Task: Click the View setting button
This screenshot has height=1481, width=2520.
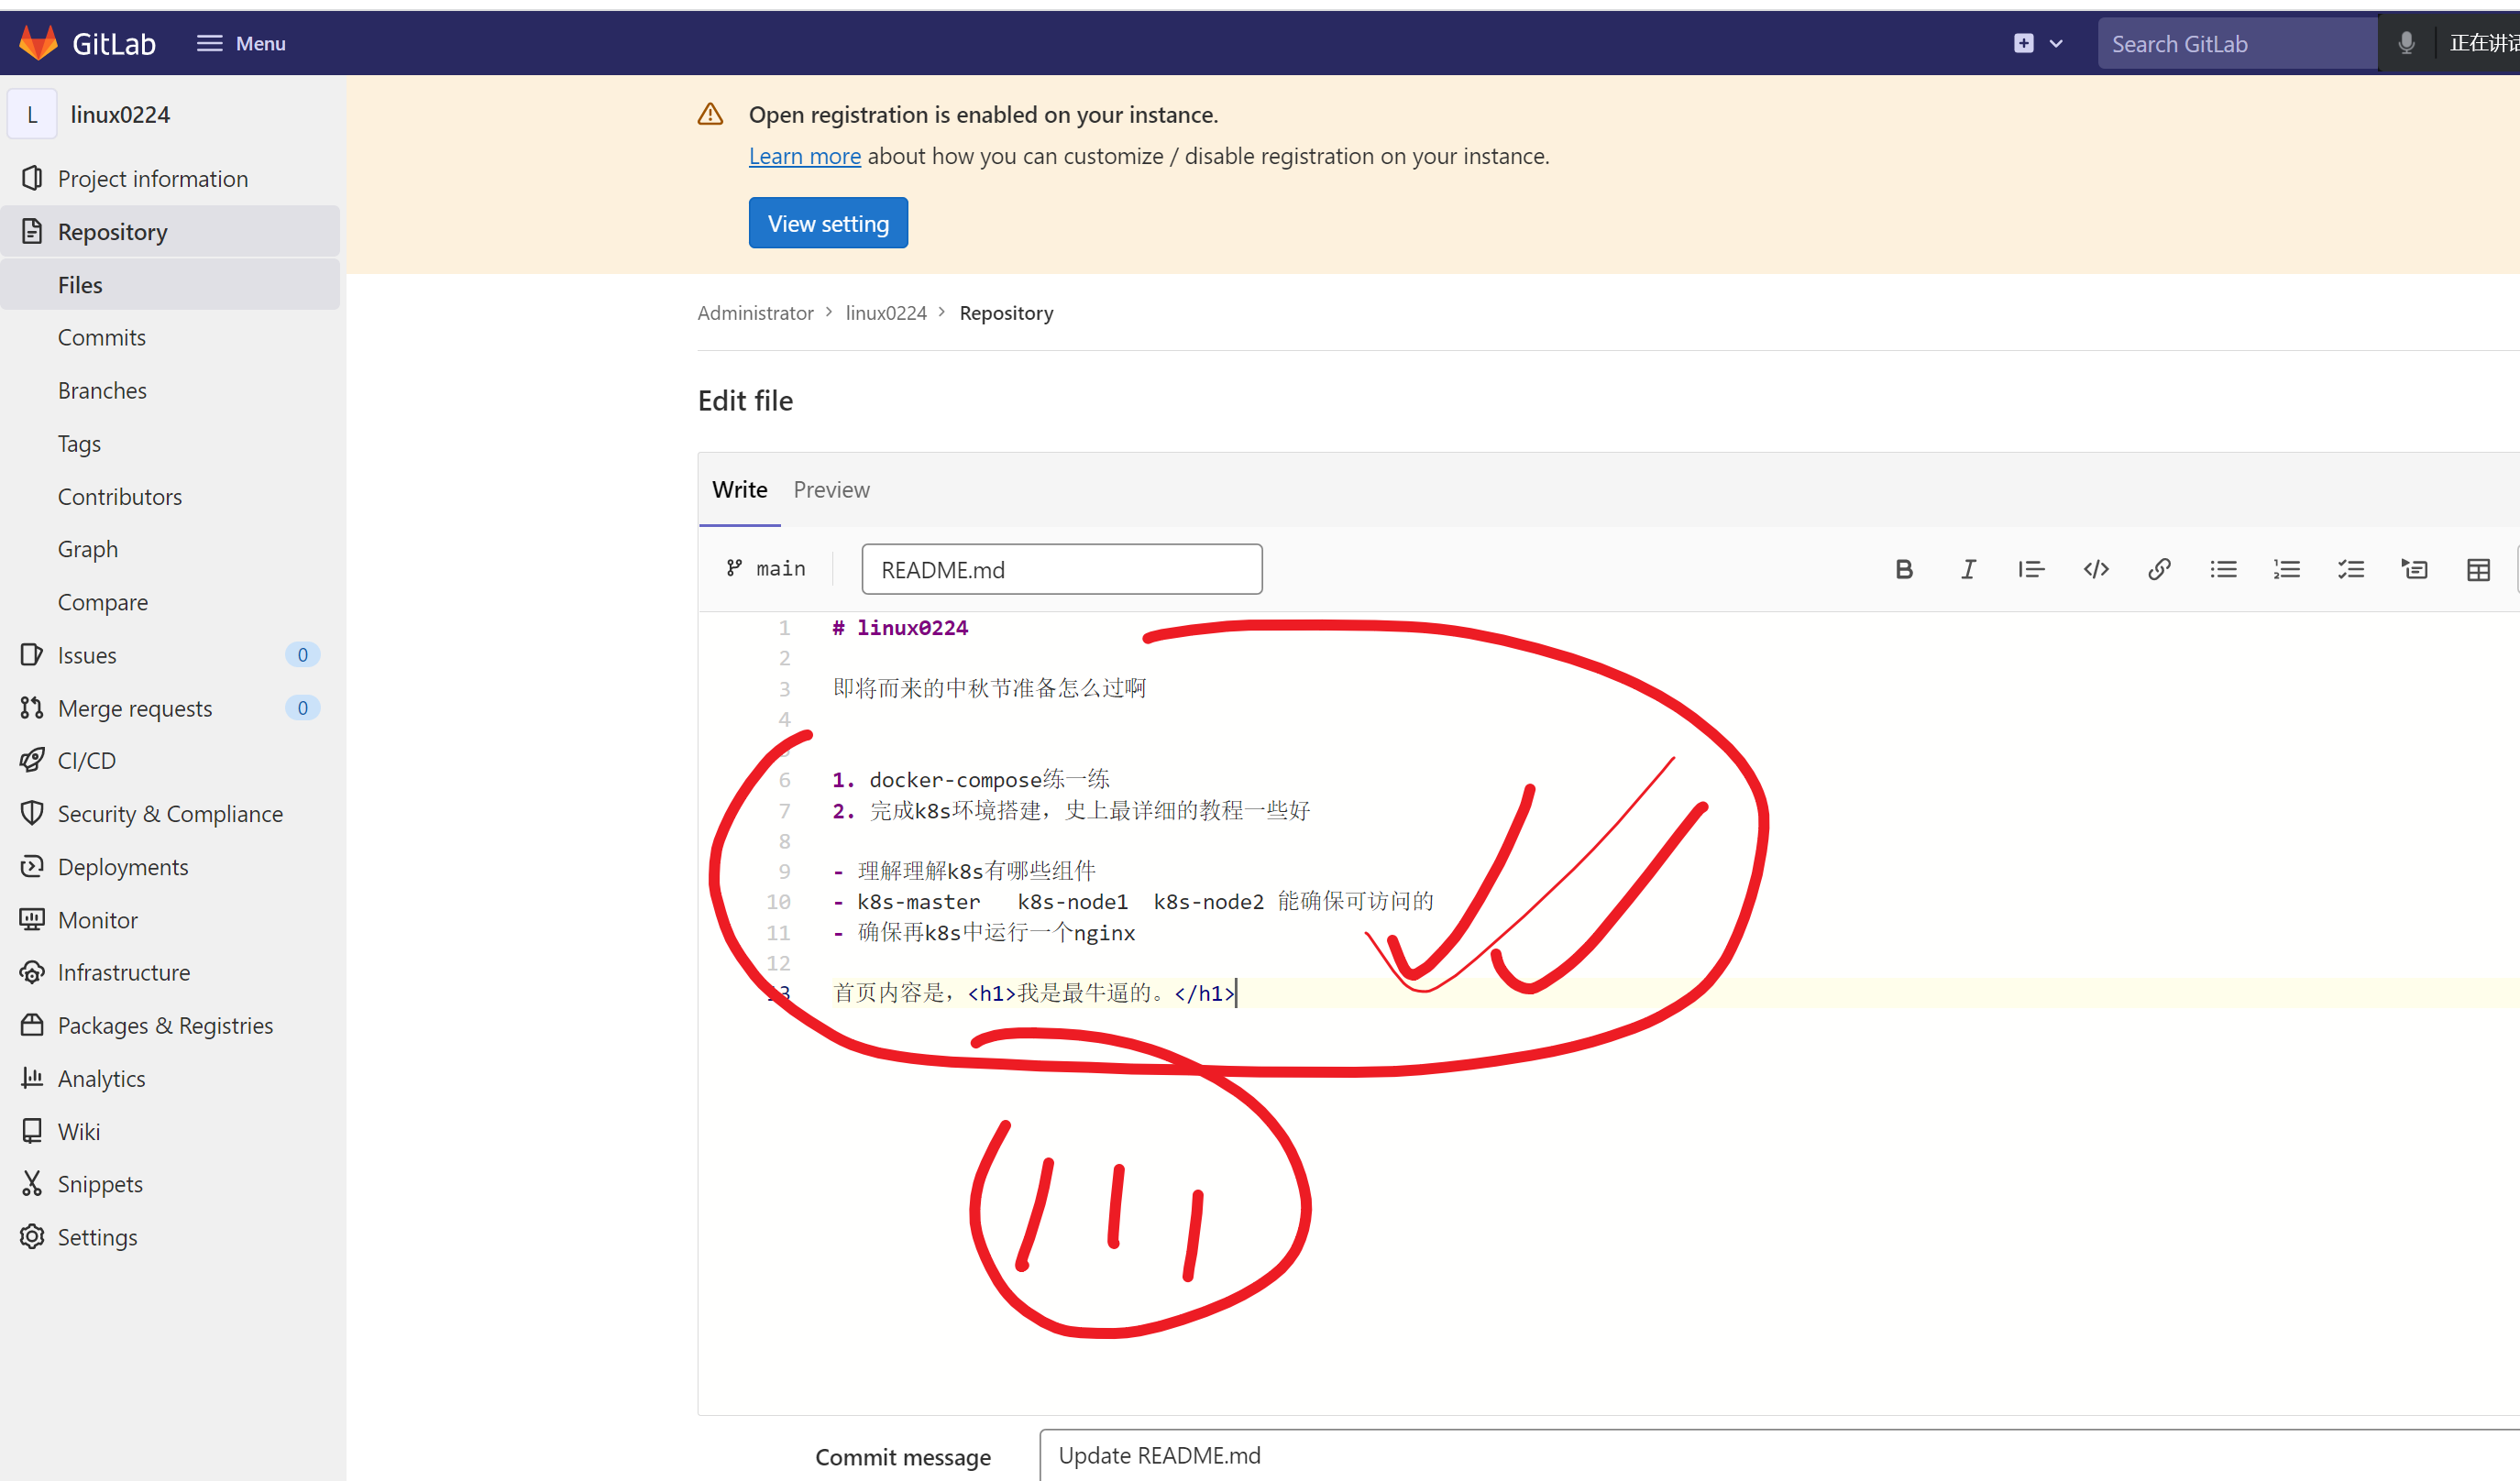Action: [828, 223]
